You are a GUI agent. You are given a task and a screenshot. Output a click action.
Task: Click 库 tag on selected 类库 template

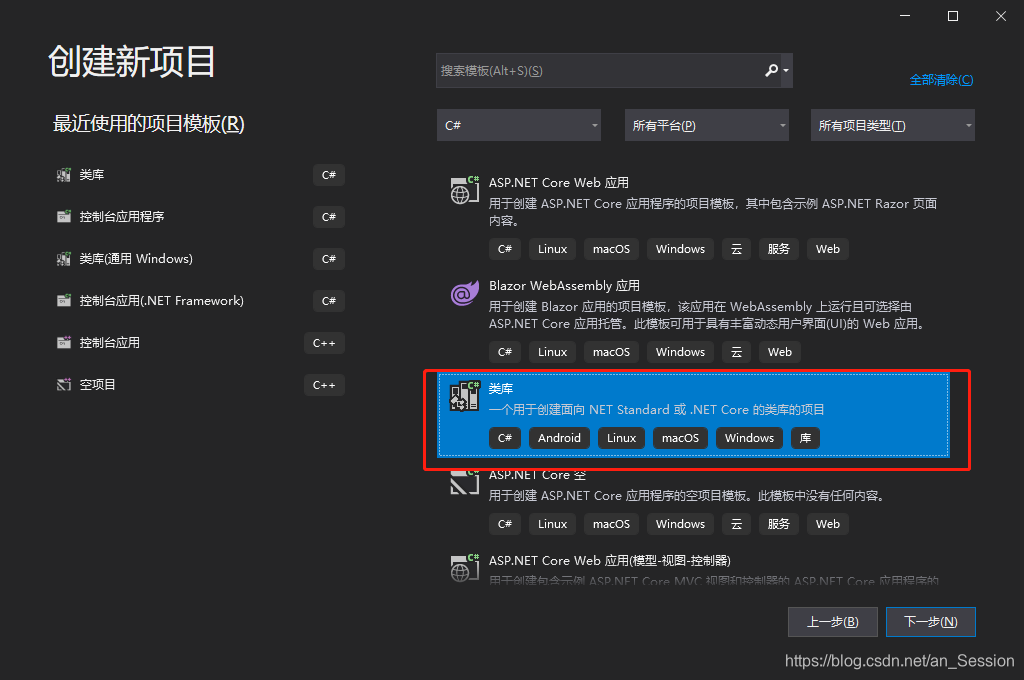point(805,438)
